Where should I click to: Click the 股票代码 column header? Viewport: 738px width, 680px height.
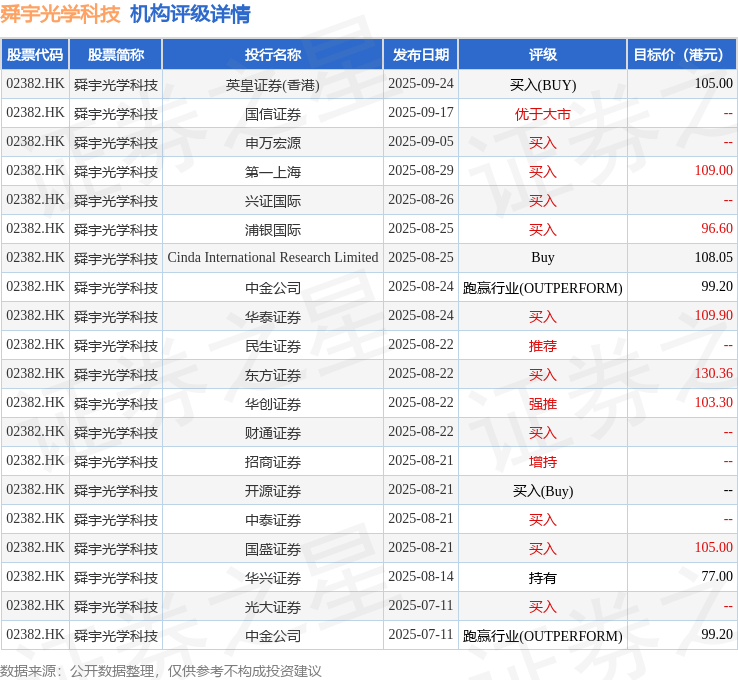click(x=35, y=55)
